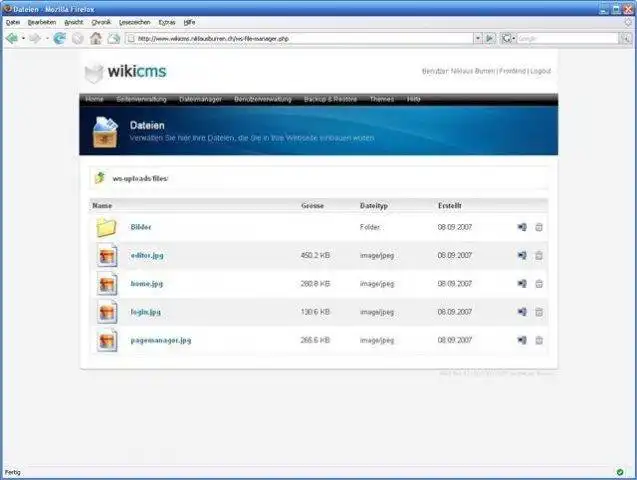Click the Logout link
This screenshot has width=637, height=480.
pos(541,71)
